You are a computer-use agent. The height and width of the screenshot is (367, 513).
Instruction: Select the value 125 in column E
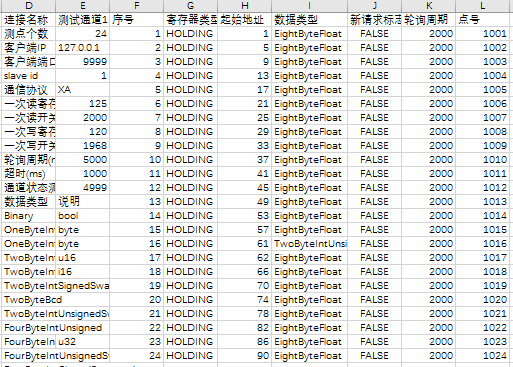(x=82, y=104)
